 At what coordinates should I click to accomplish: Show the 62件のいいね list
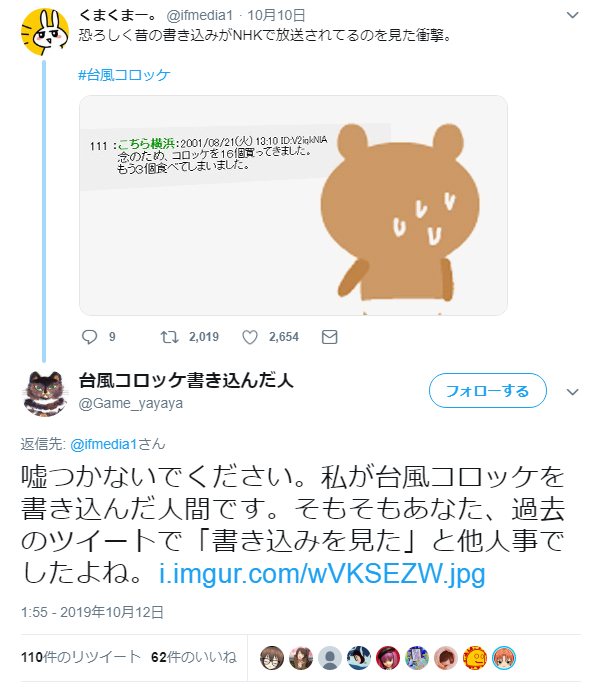click(x=194, y=657)
